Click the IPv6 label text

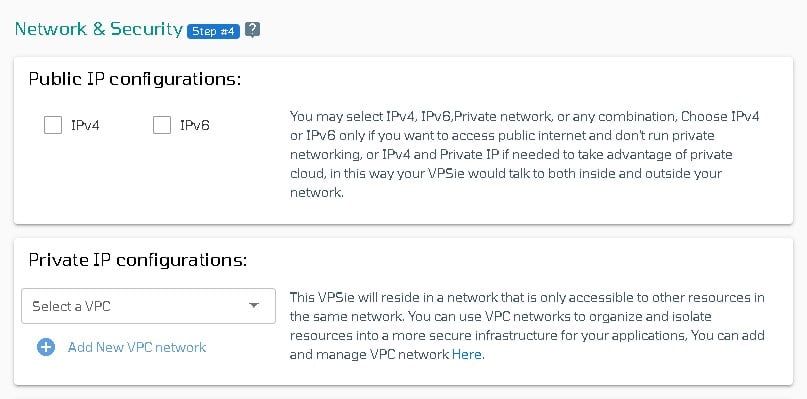(x=195, y=126)
